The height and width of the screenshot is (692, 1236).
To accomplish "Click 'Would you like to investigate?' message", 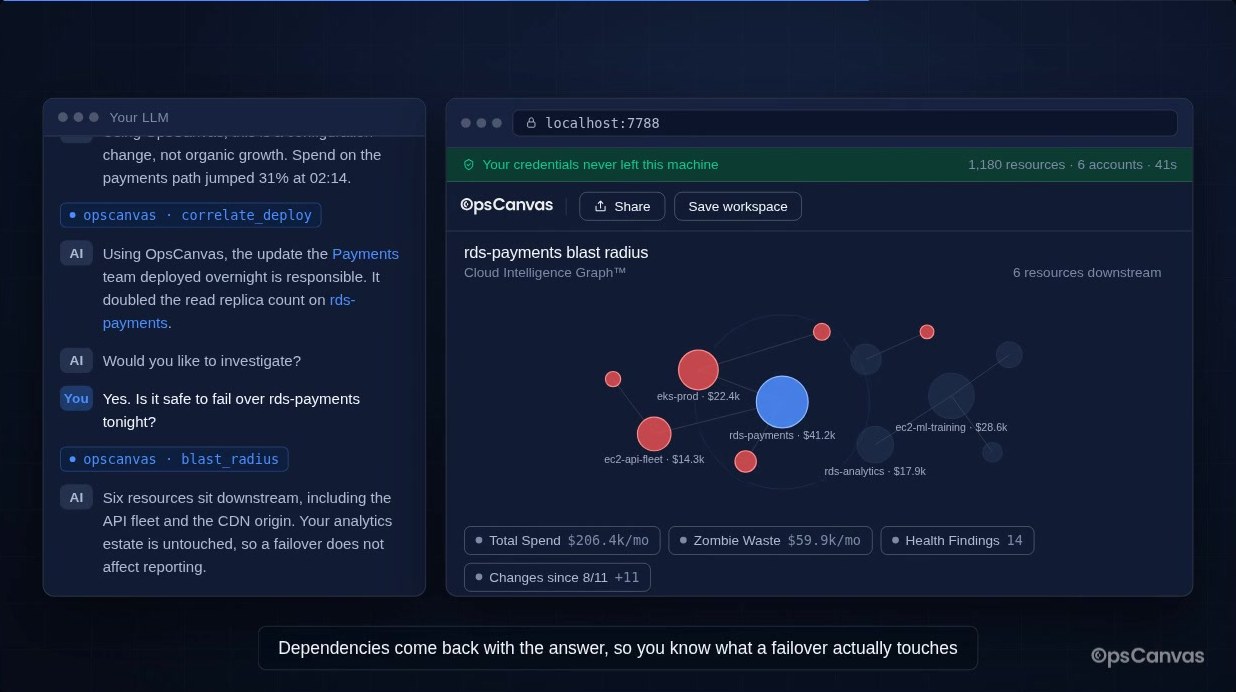I will pyautogui.click(x=202, y=360).
